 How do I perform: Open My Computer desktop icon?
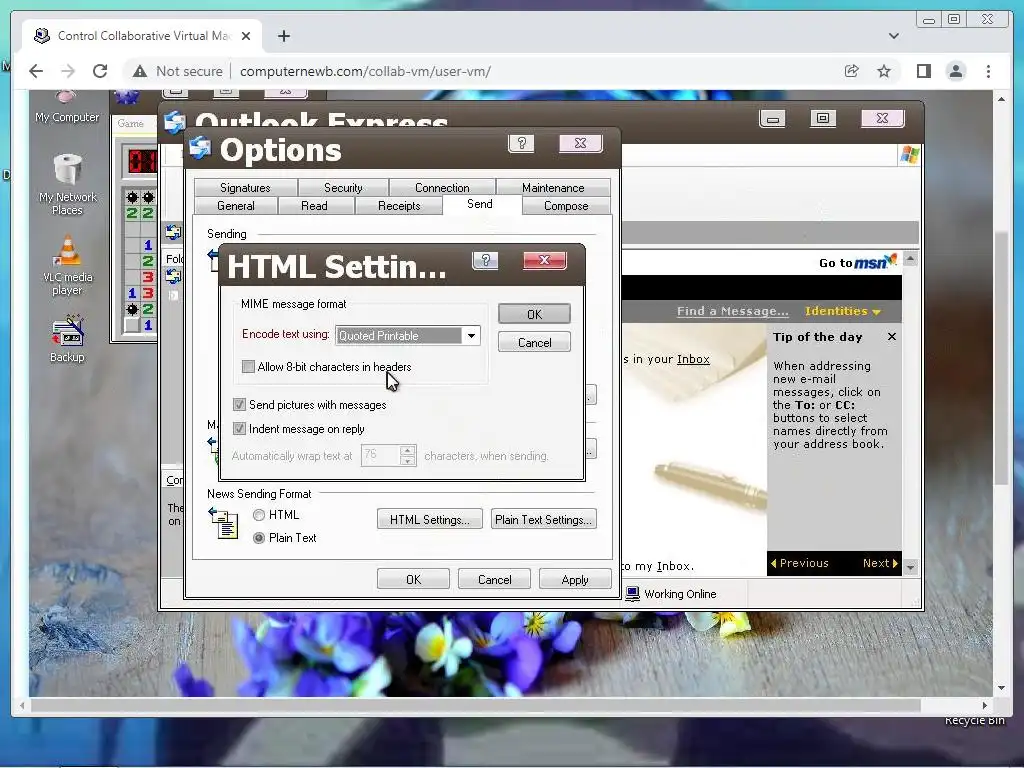67,108
